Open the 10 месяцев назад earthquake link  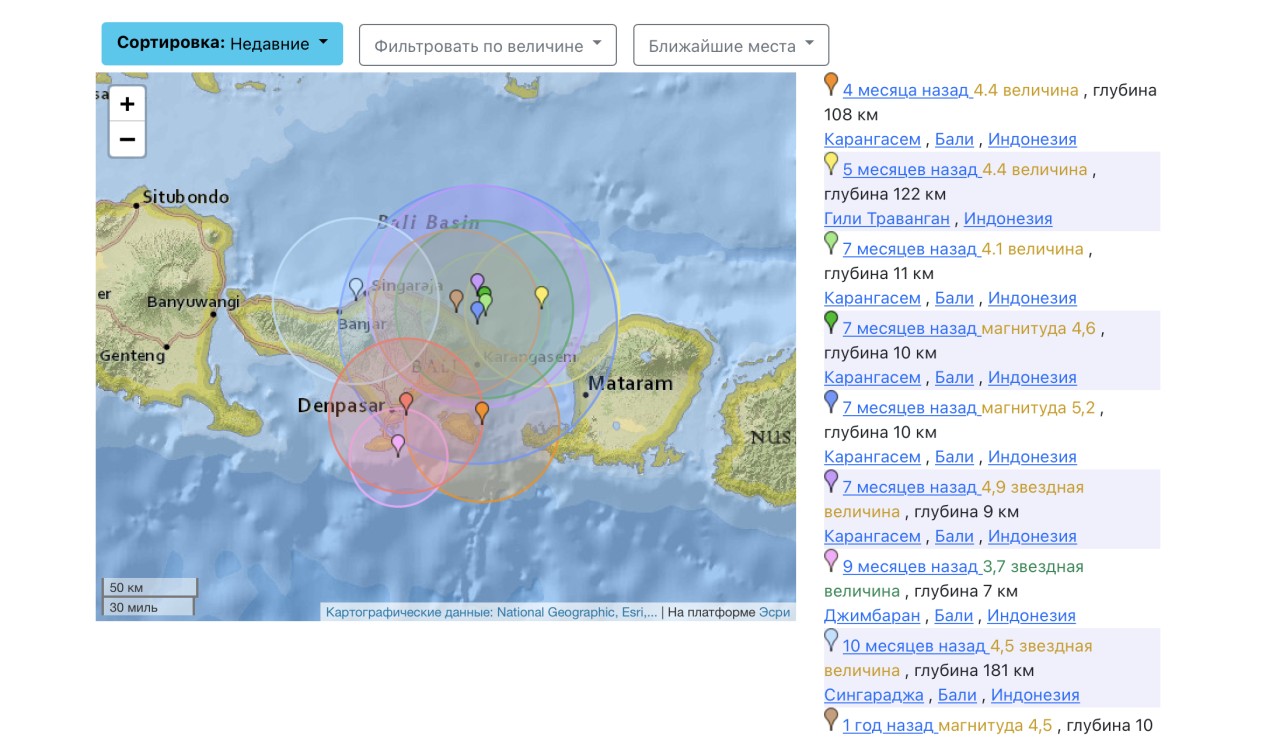tap(914, 646)
